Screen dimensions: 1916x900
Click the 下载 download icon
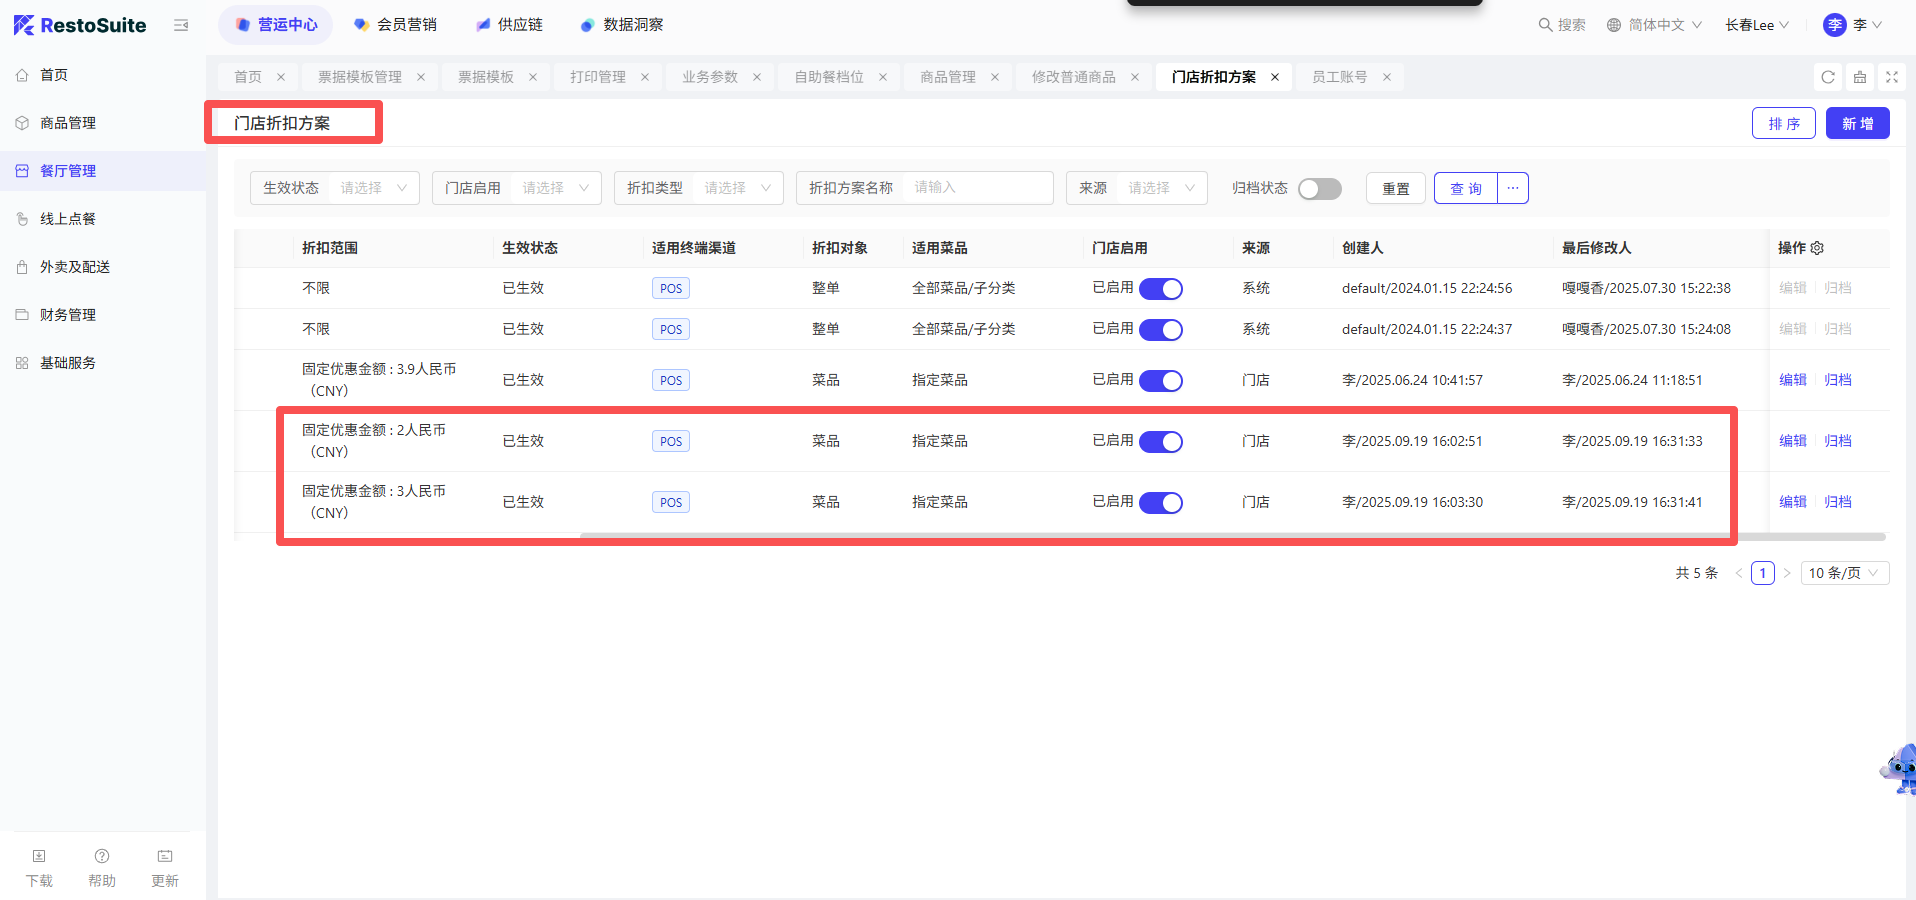point(39,857)
